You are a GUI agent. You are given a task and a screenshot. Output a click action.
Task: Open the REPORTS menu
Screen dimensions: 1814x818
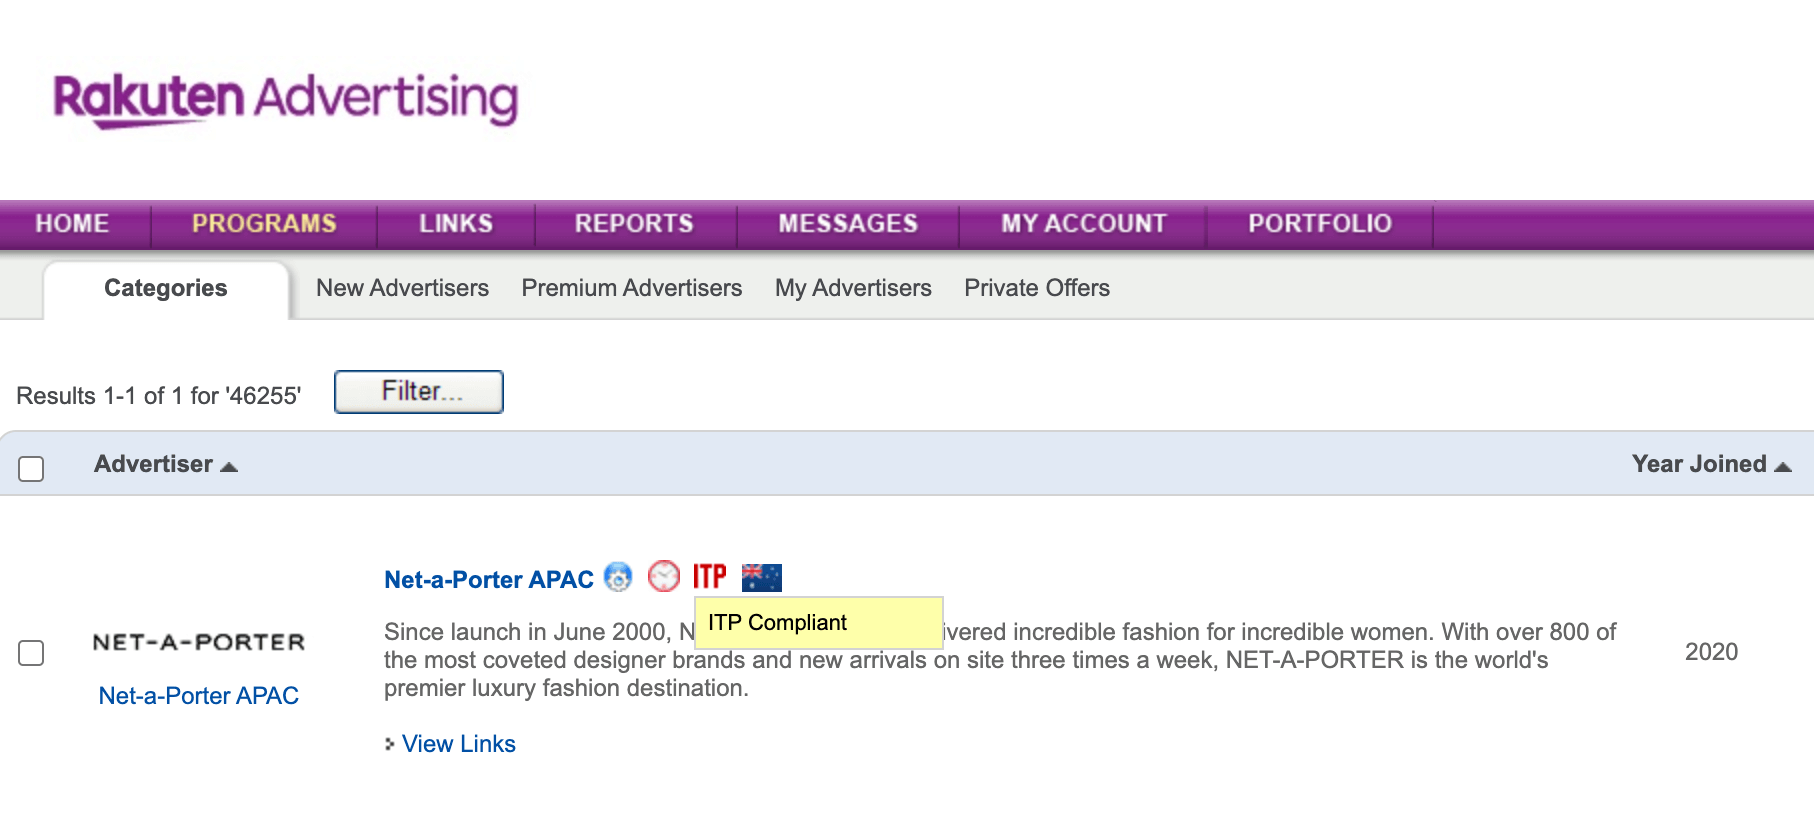(x=634, y=223)
